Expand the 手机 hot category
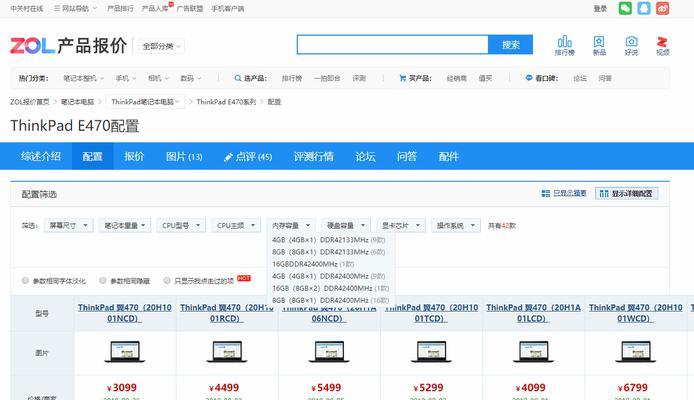 click(x=126, y=78)
